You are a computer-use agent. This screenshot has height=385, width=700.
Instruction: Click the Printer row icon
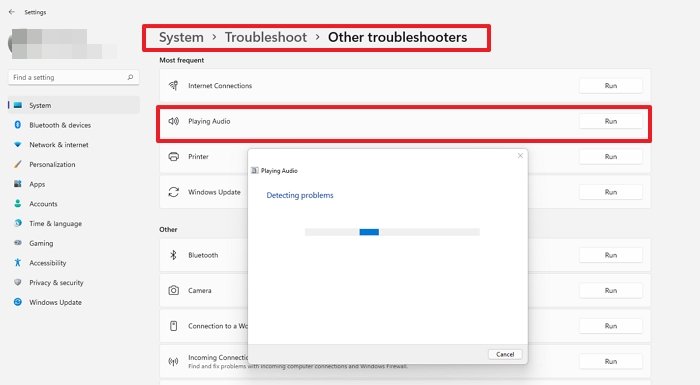point(173,156)
